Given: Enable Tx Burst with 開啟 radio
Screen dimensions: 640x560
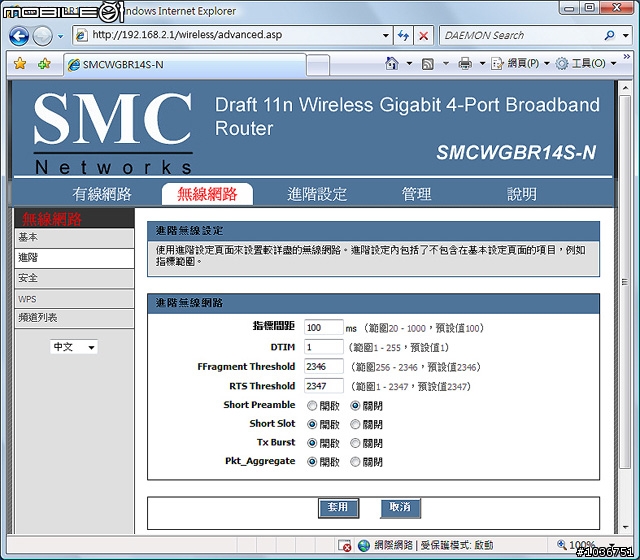Looking at the screenshot, I should coord(312,443).
